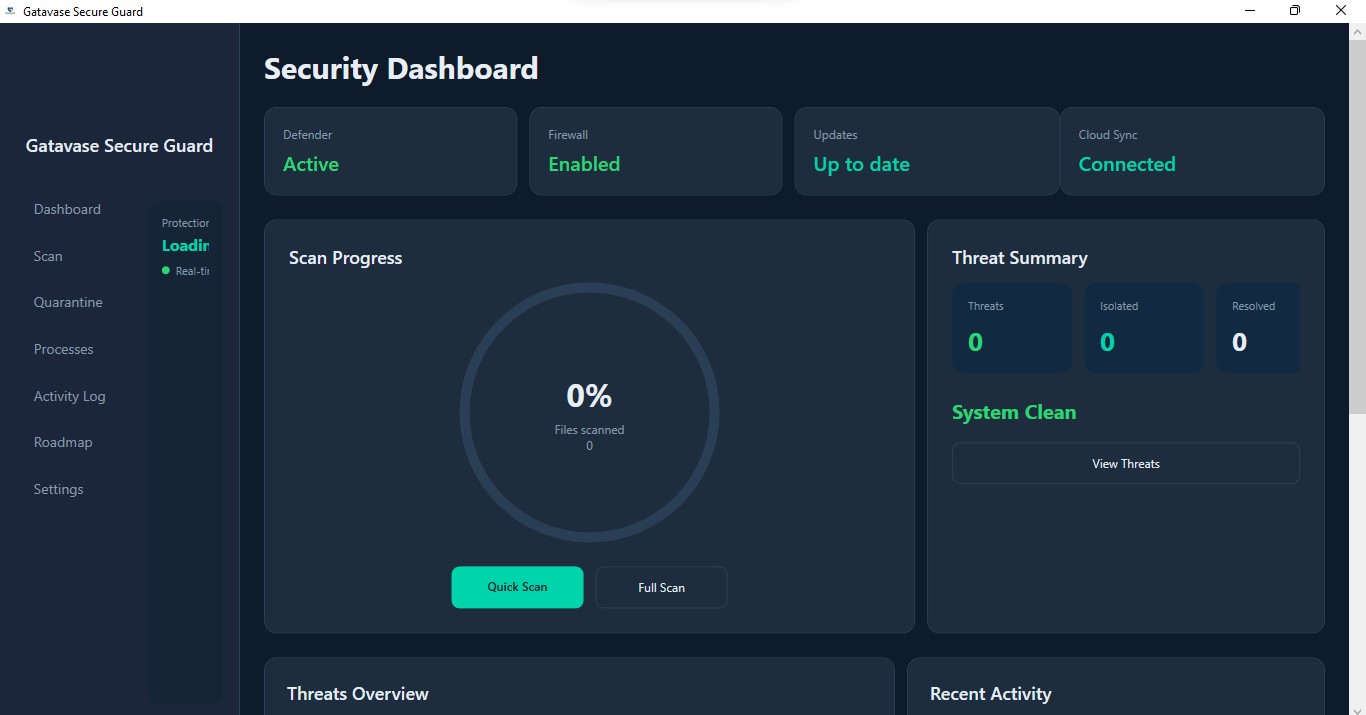Click the Resolved count tile
This screenshot has height=715, width=1366.
[1258, 328]
